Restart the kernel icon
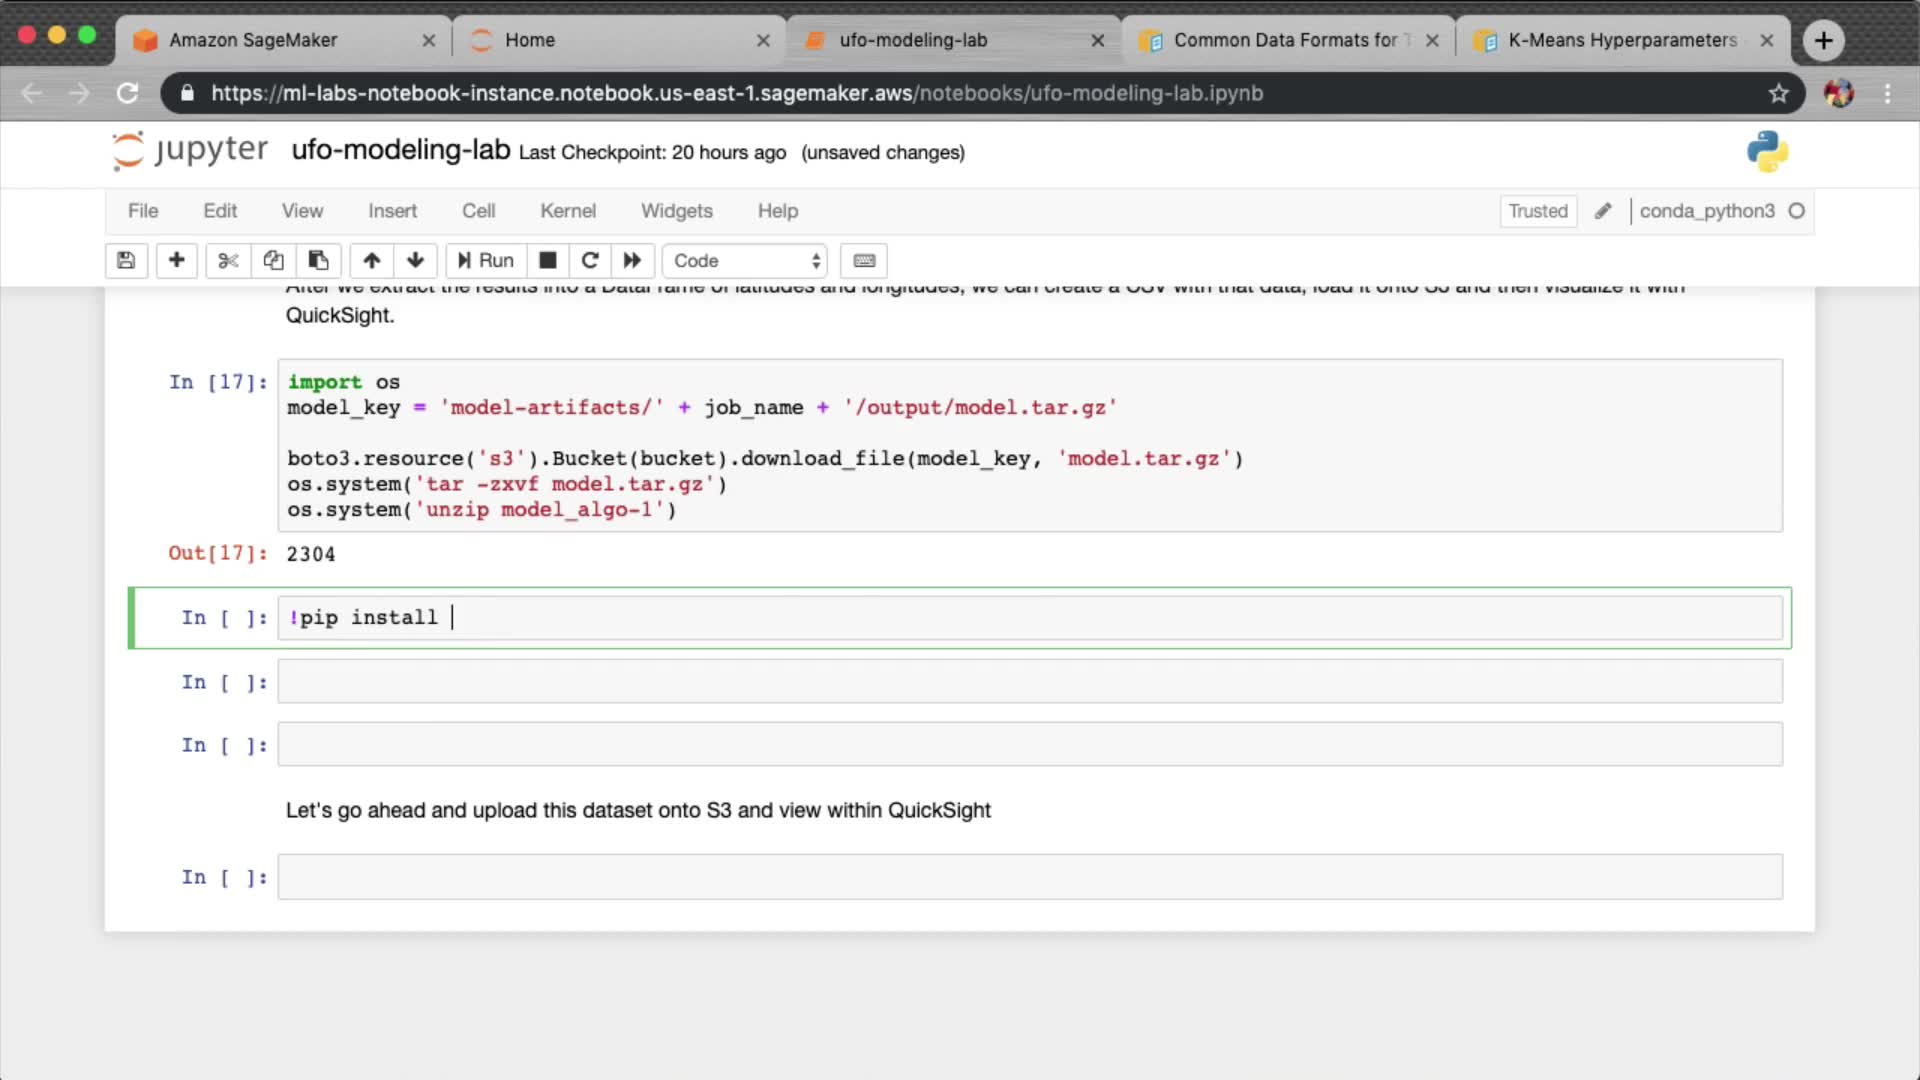This screenshot has width=1920, height=1080. pos(590,261)
